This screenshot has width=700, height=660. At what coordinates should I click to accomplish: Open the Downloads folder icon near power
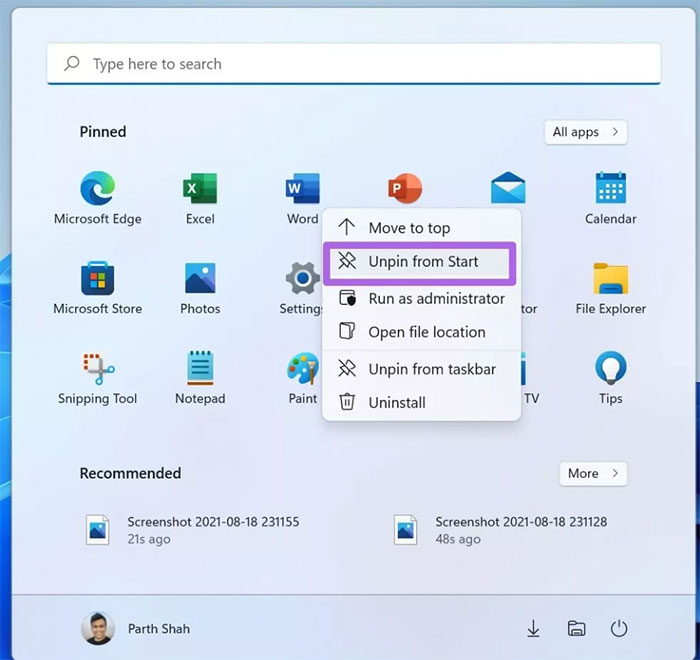click(x=534, y=628)
